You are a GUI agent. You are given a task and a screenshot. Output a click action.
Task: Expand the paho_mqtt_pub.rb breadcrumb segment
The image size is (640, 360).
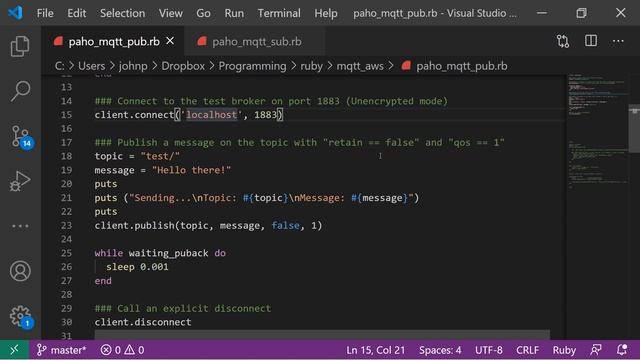[462, 66]
